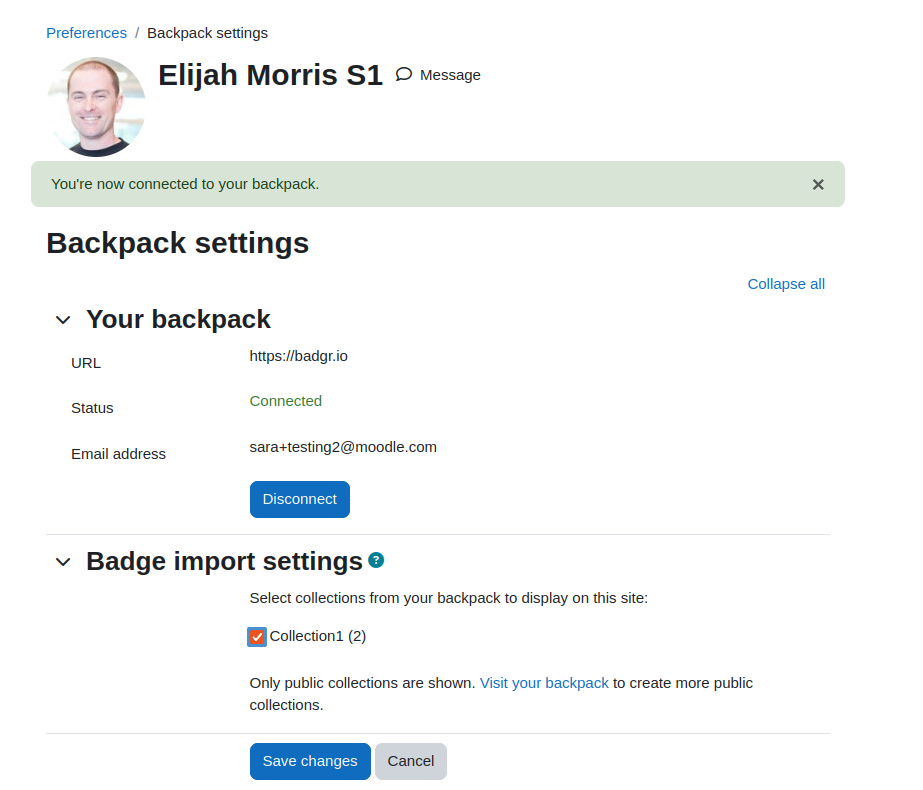Cancel the backpack settings form
Viewport: 923px width, 790px height.
point(411,761)
